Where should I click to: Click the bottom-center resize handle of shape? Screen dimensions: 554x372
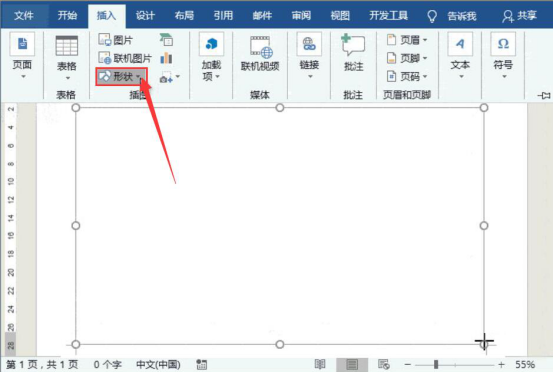pos(280,344)
